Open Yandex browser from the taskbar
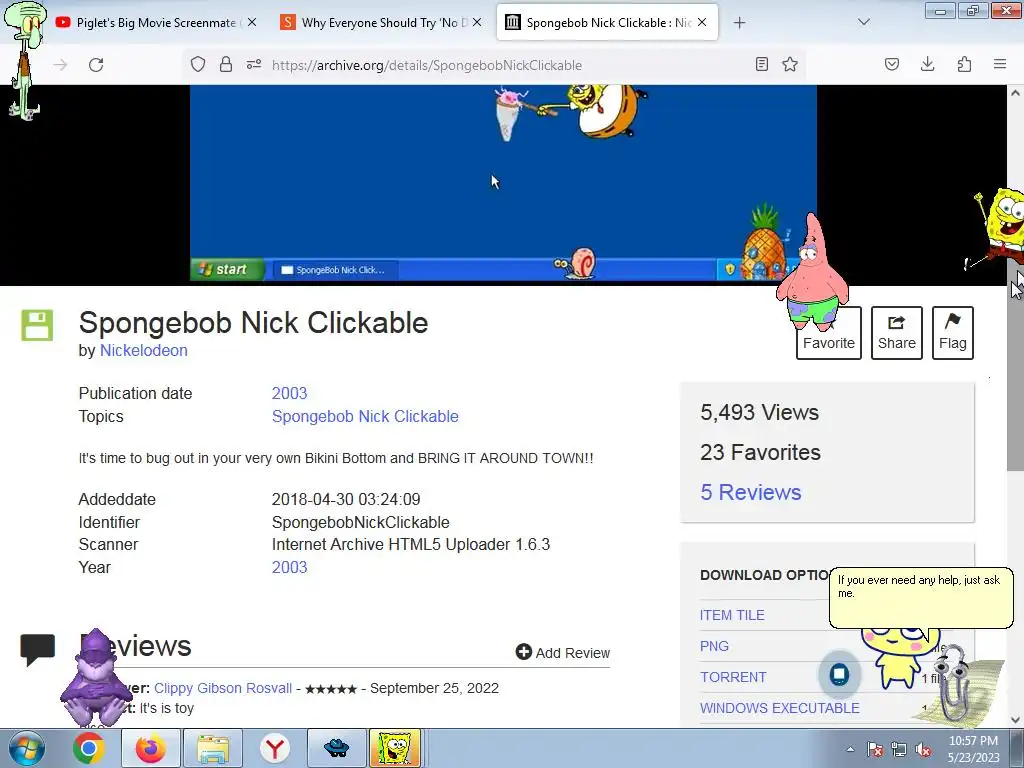Viewport: 1024px width, 768px height. tap(275, 748)
